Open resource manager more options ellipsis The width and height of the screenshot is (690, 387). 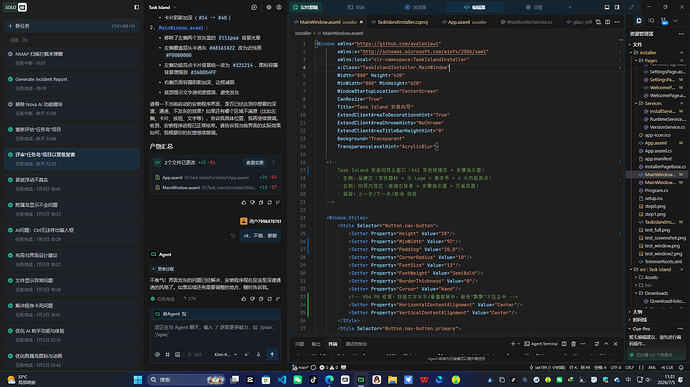[681, 33]
